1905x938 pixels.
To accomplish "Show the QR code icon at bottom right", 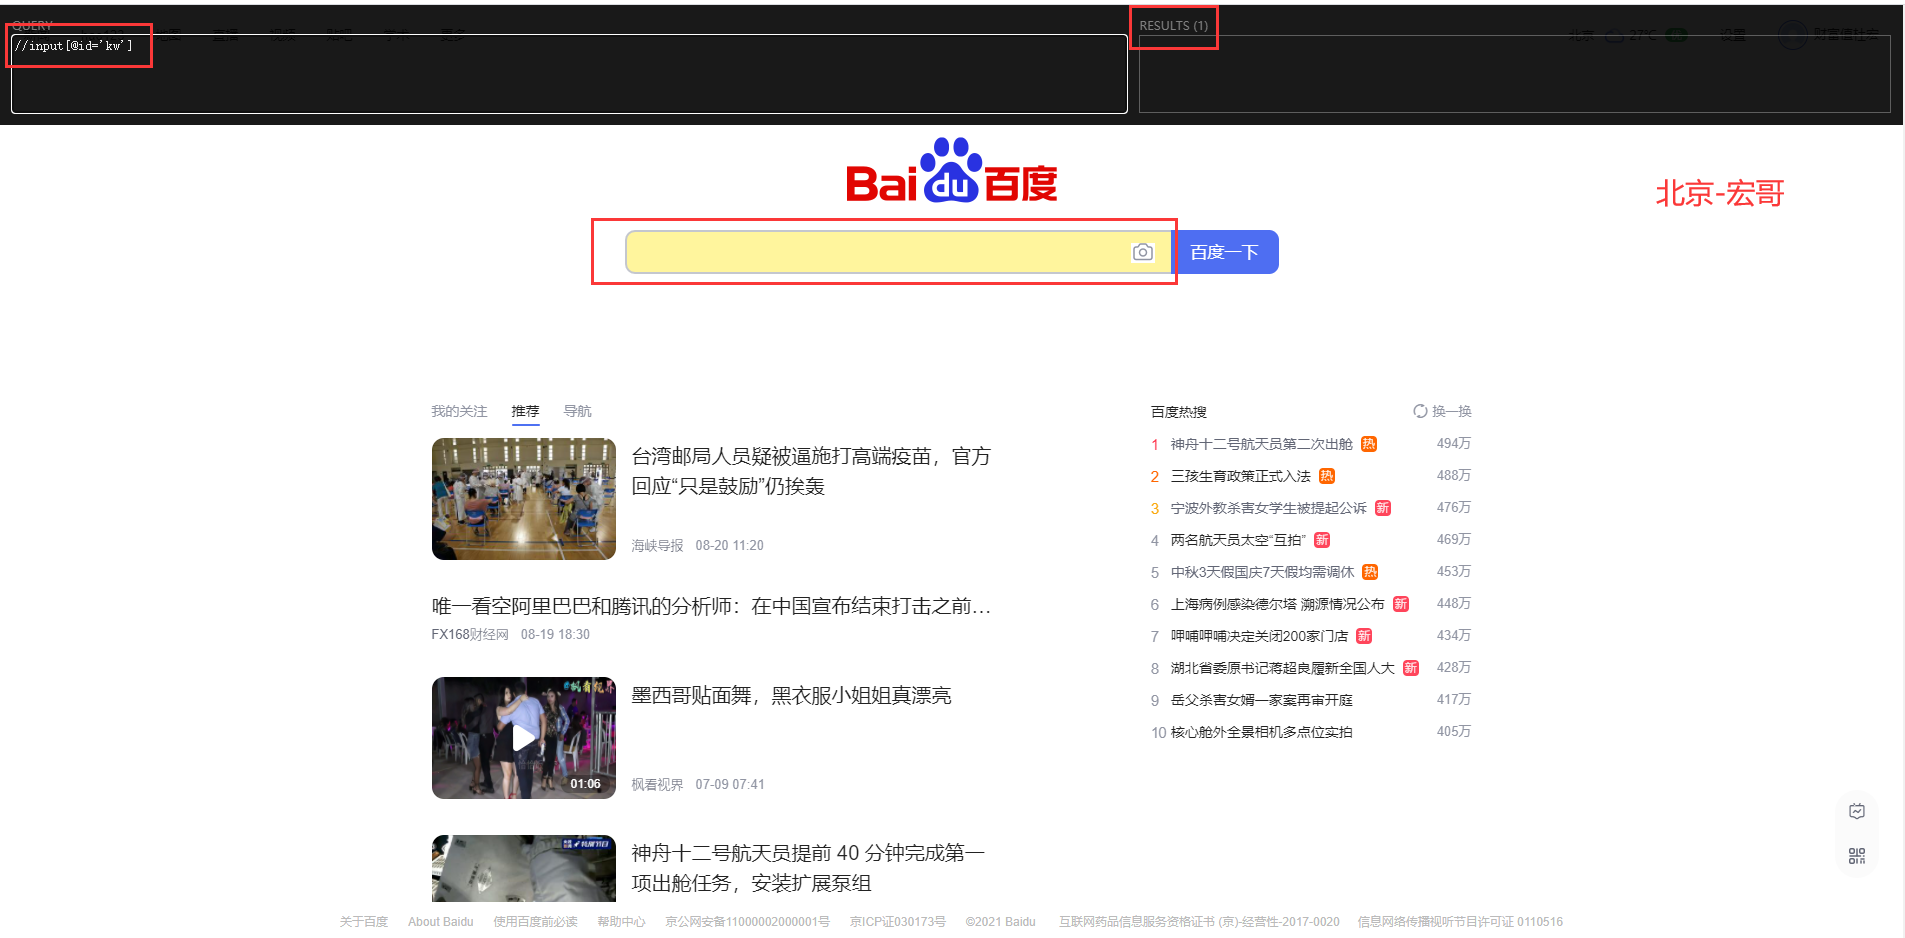I will pyautogui.click(x=1857, y=856).
